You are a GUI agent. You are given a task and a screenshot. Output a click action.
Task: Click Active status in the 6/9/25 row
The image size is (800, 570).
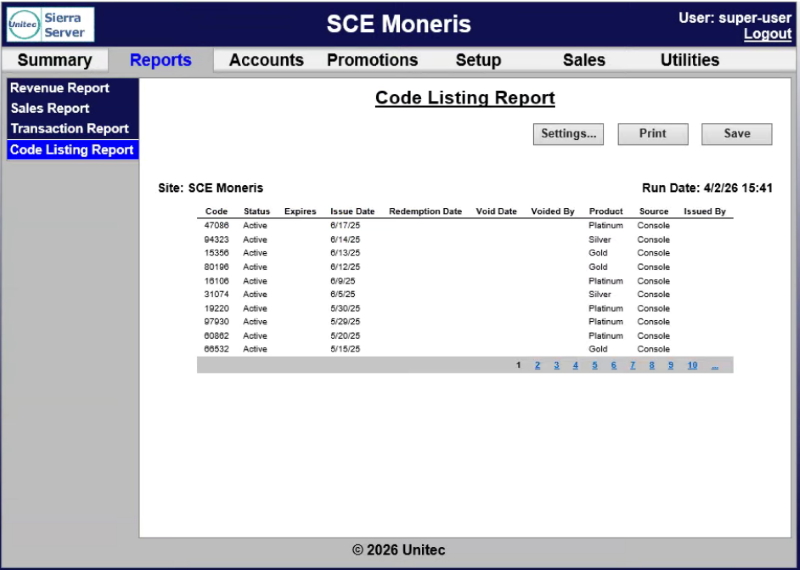255,281
